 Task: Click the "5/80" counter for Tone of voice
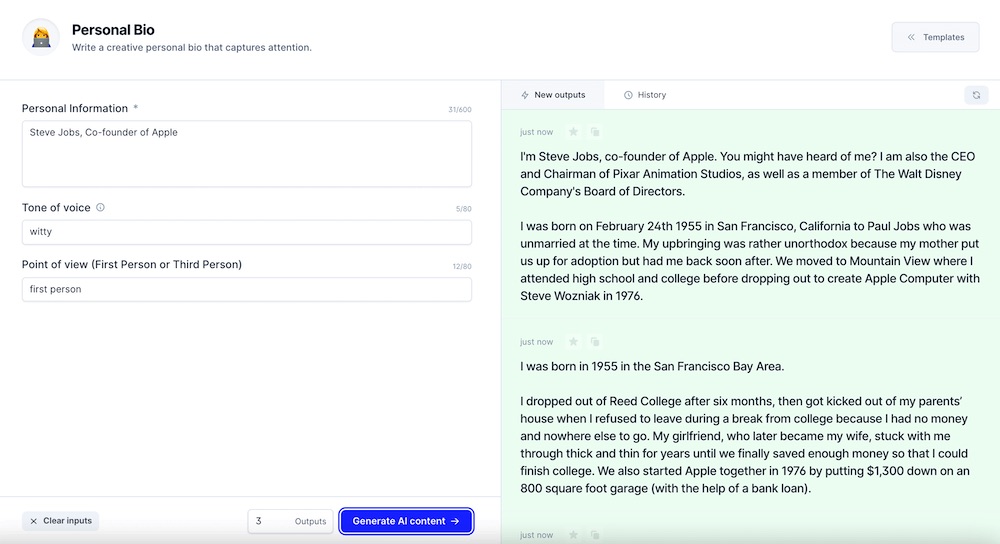(x=464, y=209)
